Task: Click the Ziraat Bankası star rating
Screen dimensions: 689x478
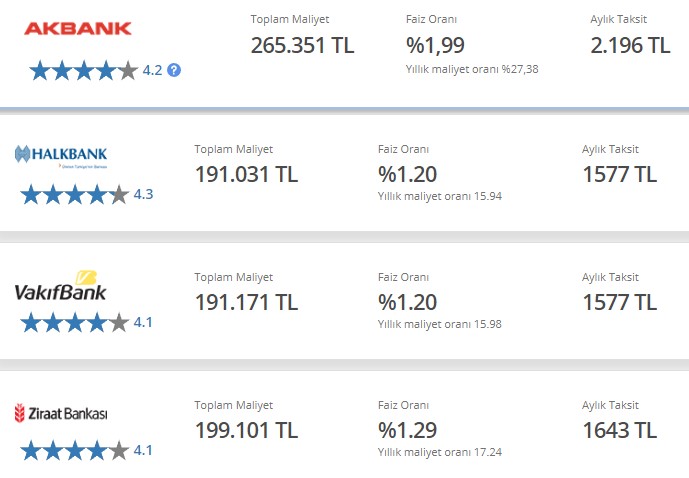Action: (x=75, y=450)
